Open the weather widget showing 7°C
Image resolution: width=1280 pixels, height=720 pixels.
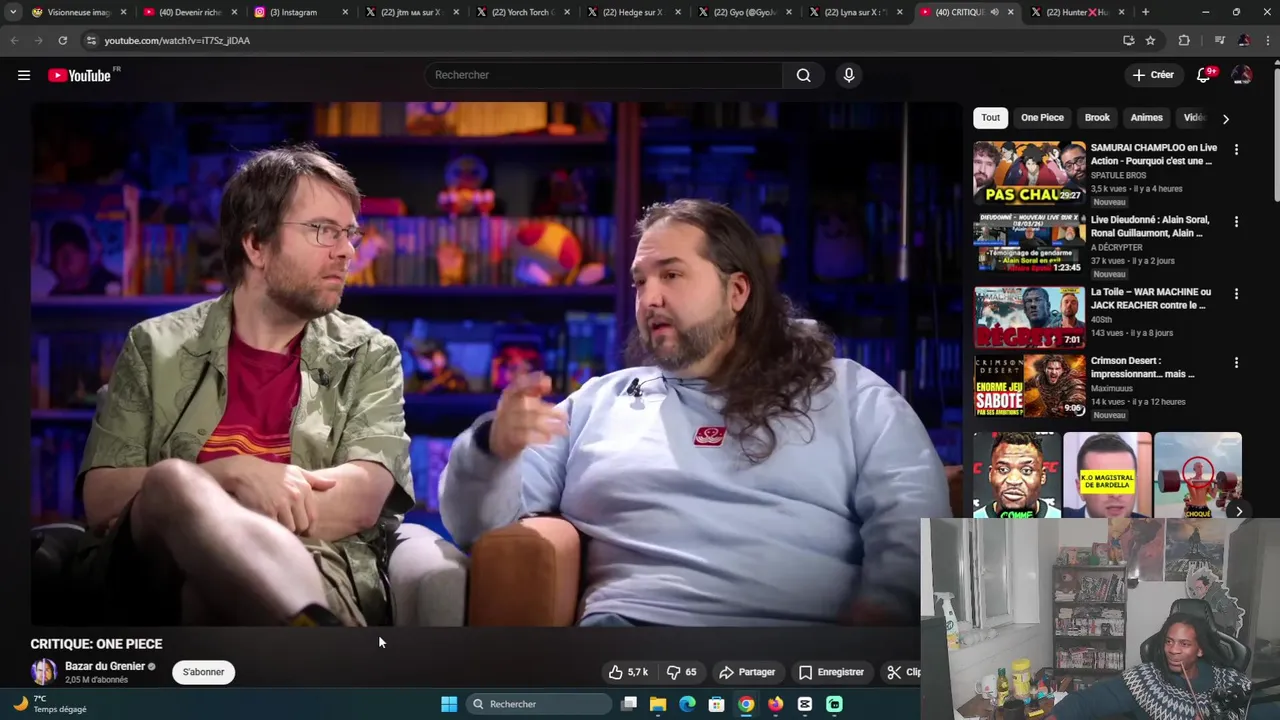(50, 704)
